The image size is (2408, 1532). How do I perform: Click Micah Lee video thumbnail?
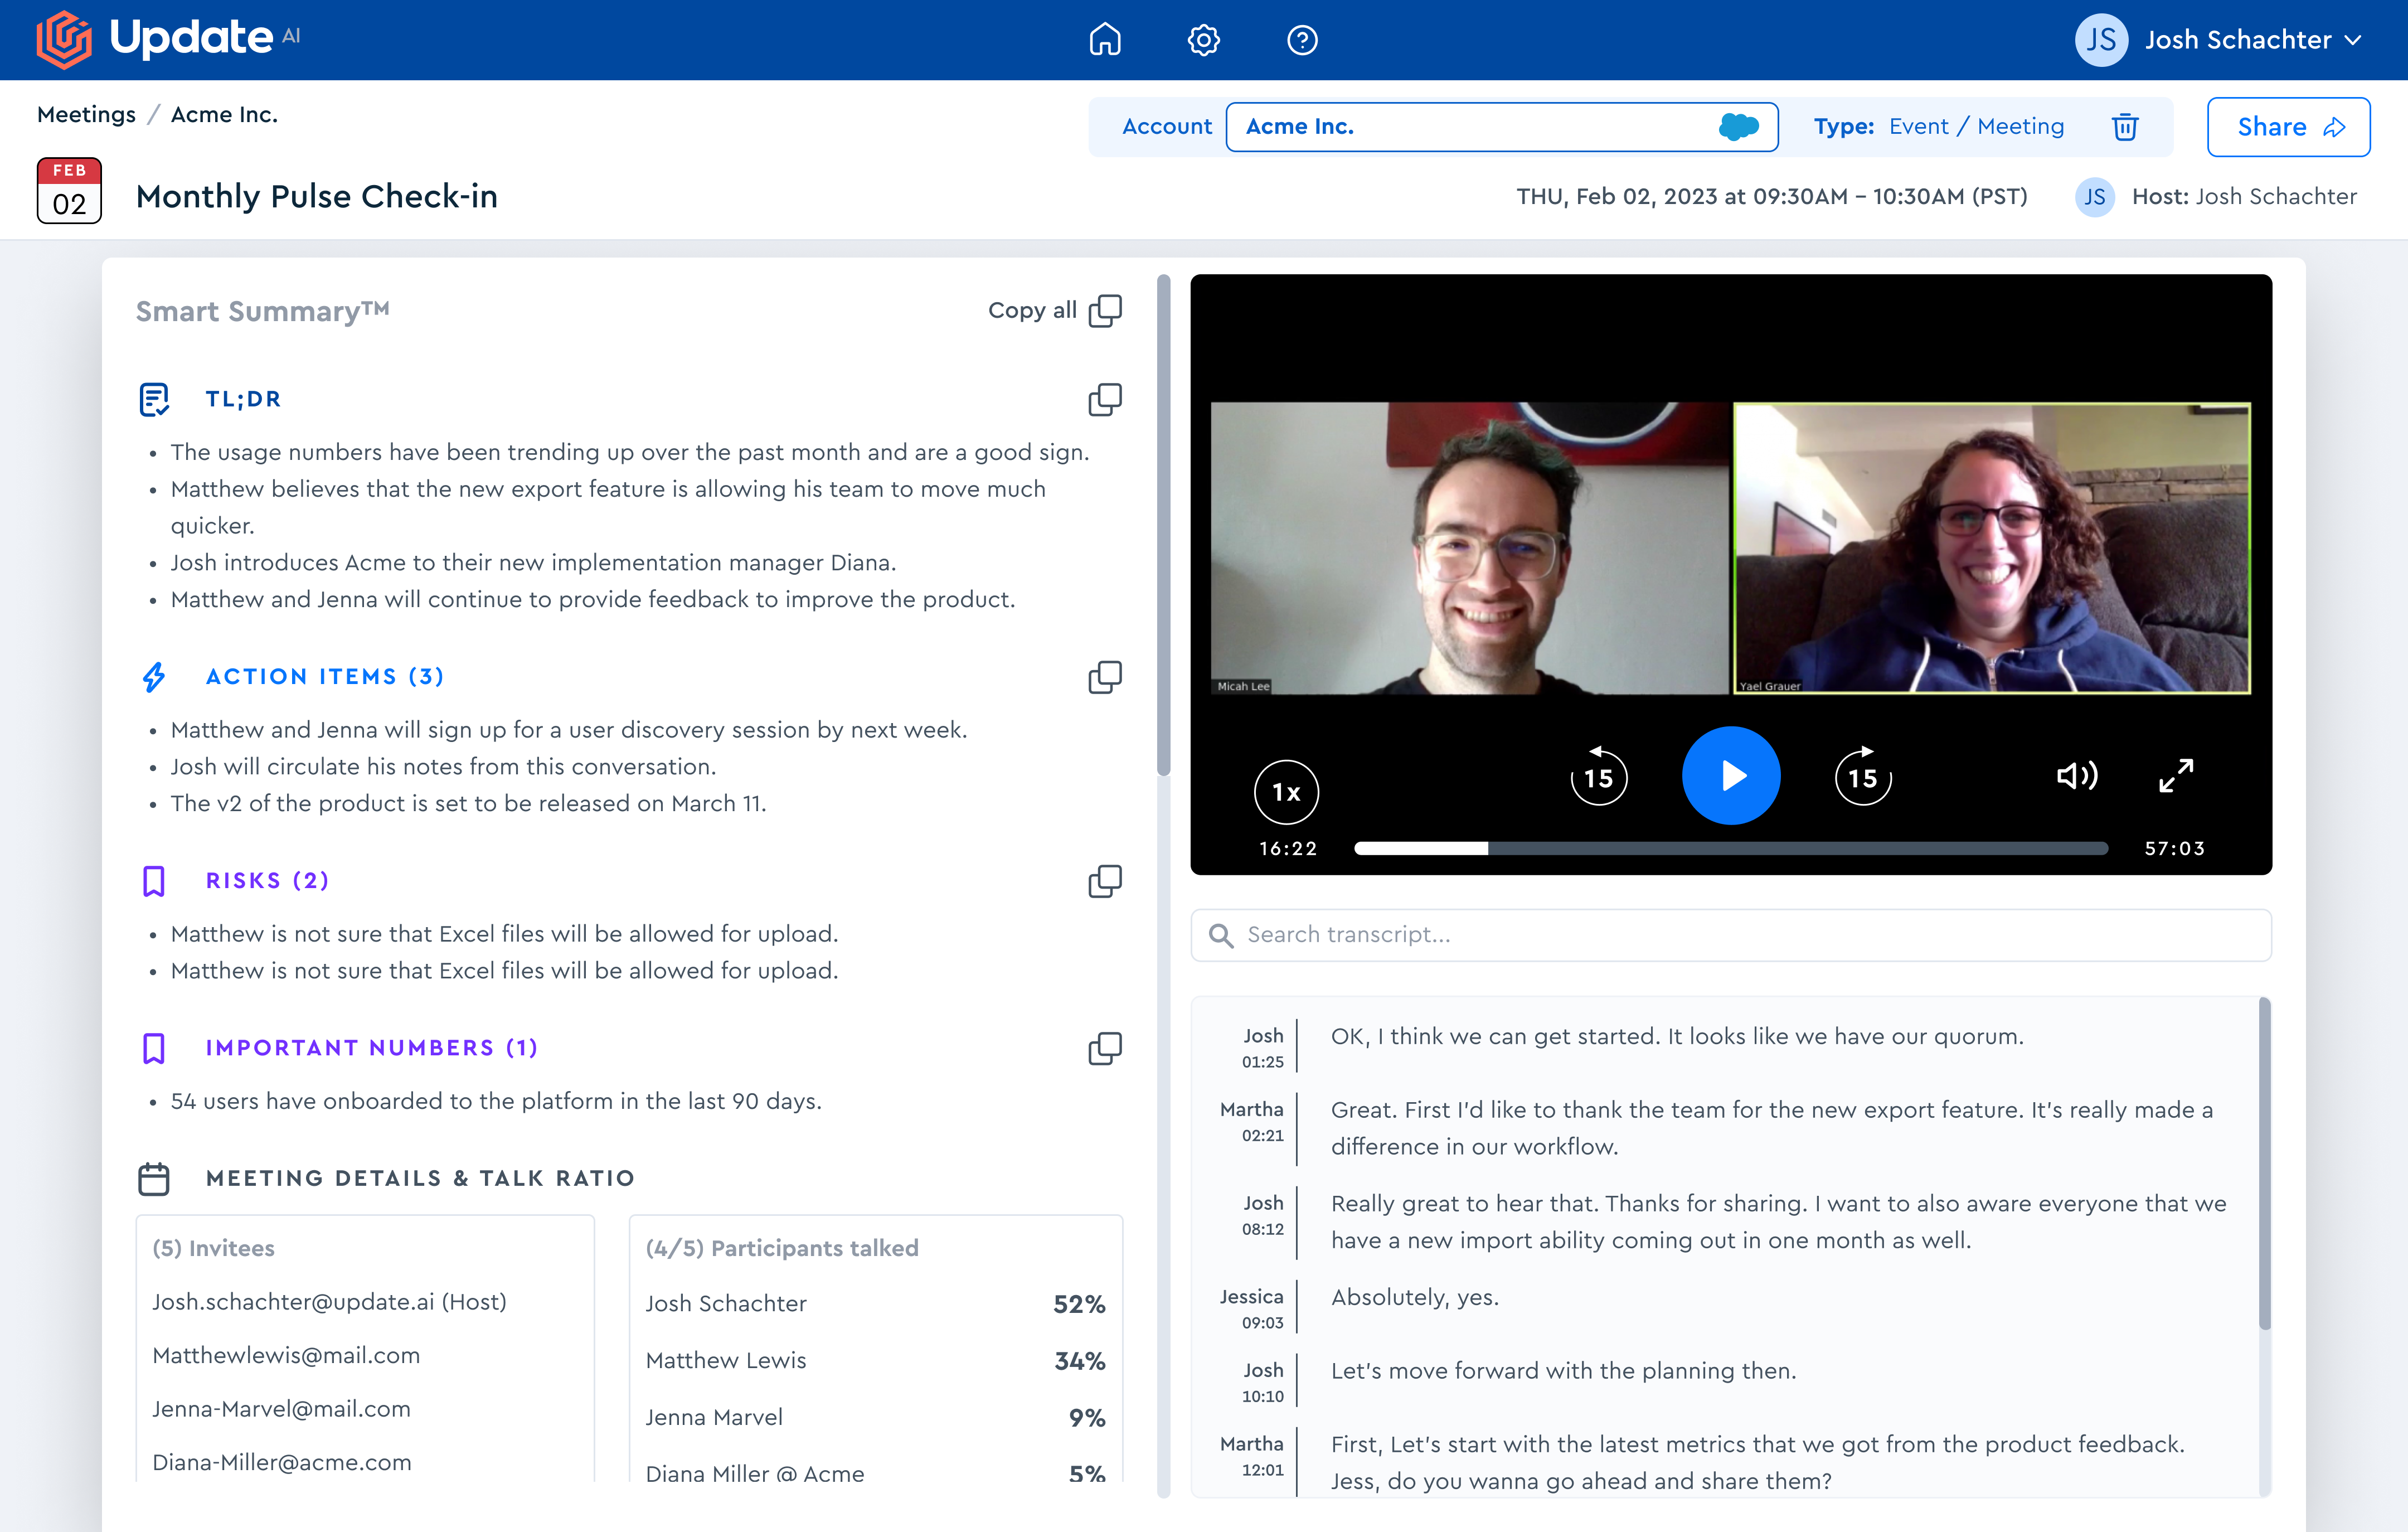click(1469, 548)
